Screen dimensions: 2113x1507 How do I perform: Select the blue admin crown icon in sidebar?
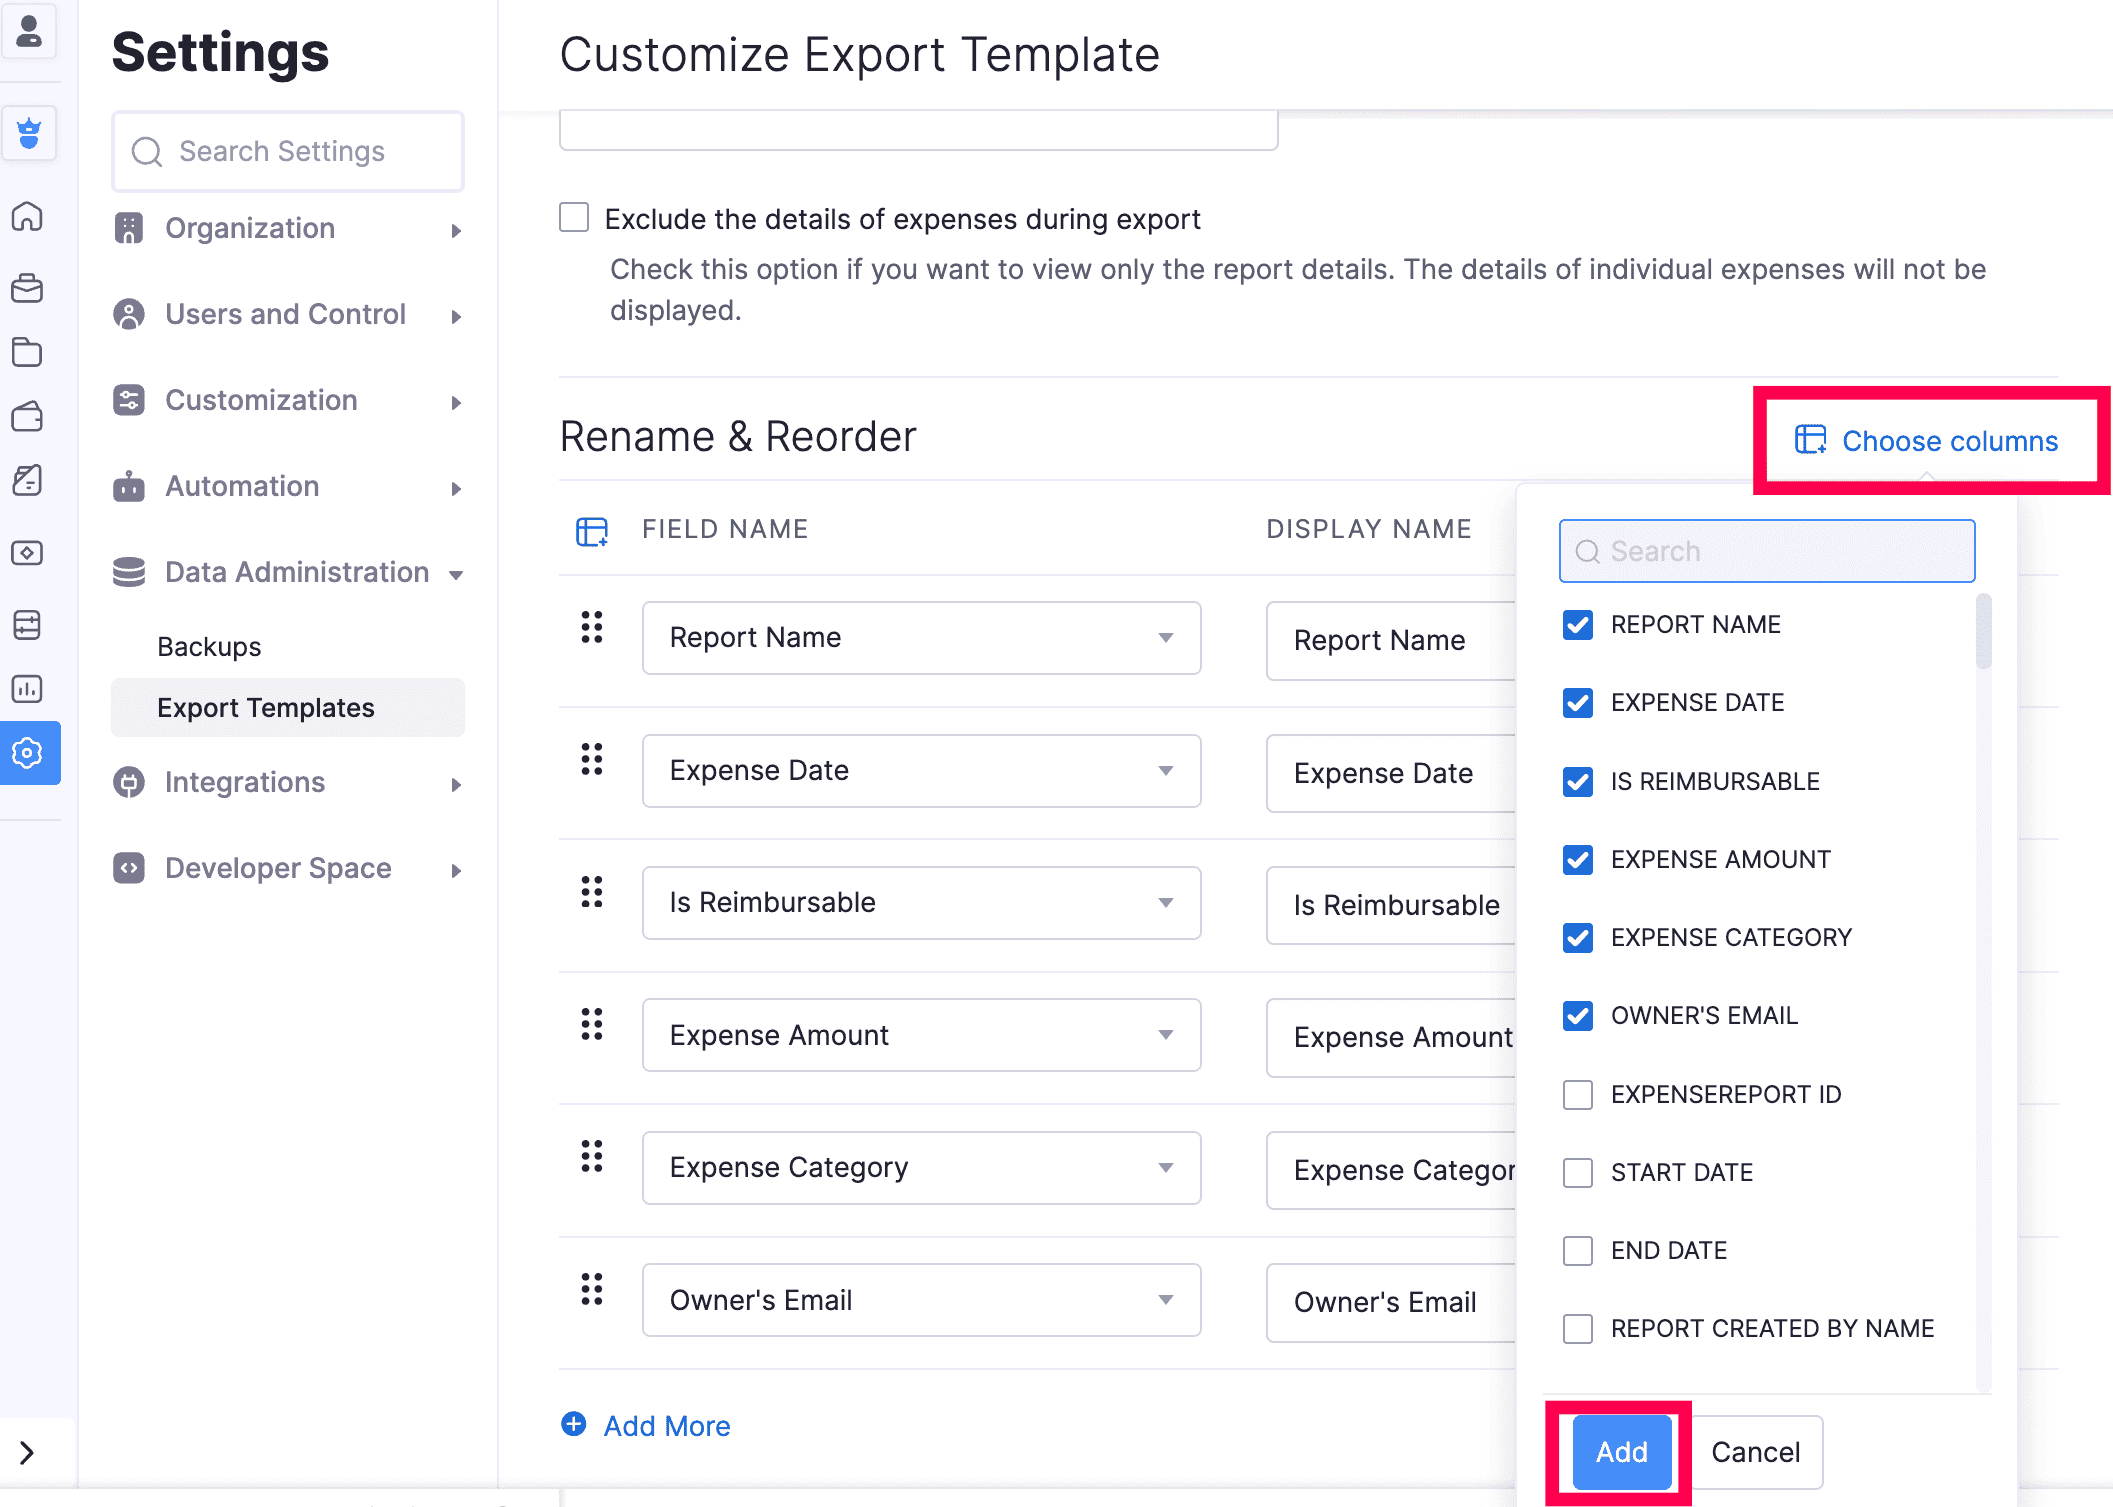point(29,133)
